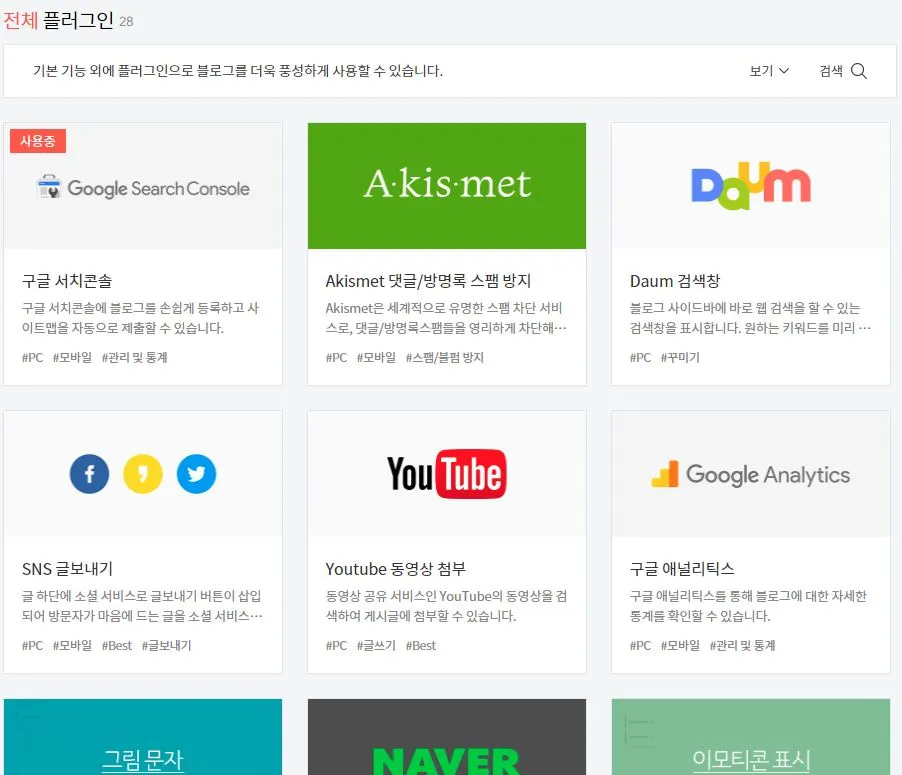Click #PC tag under Akismet card
This screenshot has width=902, height=775.
coord(337,357)
